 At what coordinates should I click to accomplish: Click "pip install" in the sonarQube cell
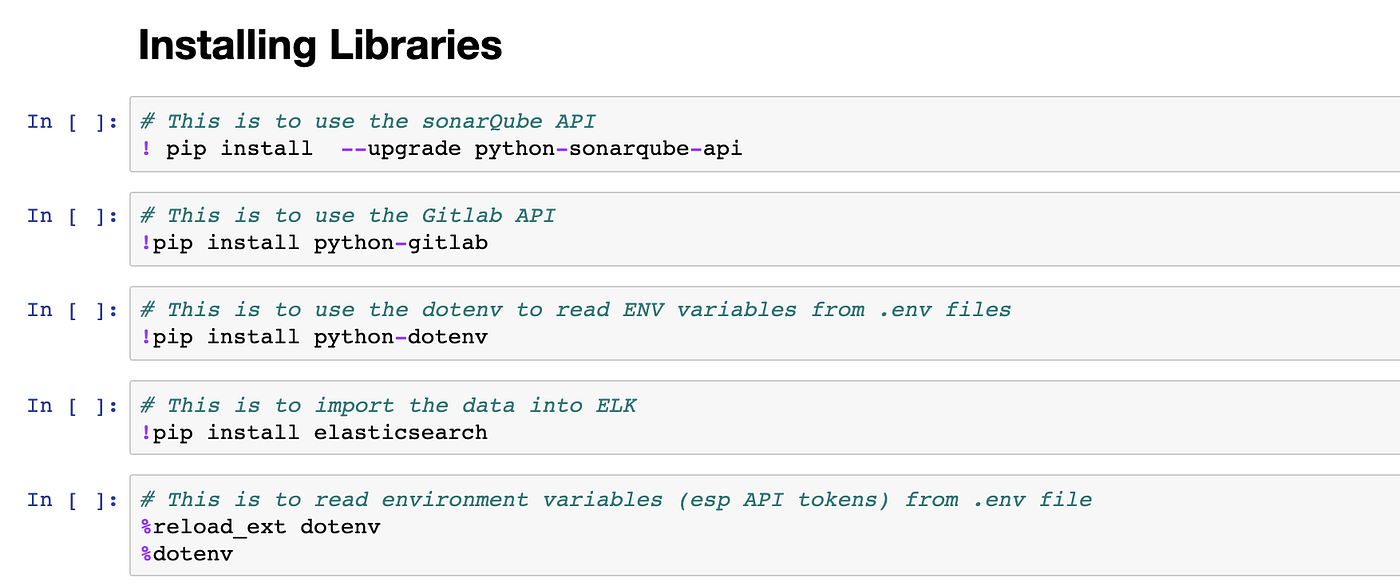click(239, 150)
